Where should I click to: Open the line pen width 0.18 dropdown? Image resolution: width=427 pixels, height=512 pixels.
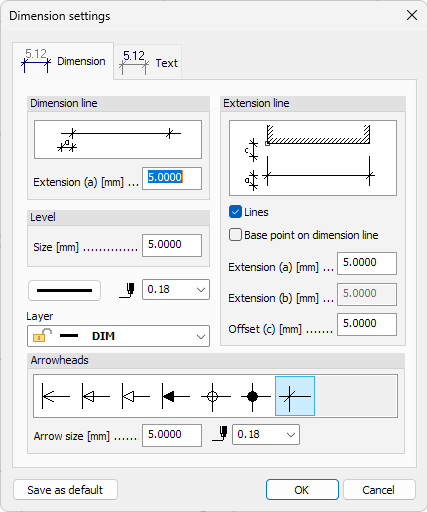(x=176, y=289)
